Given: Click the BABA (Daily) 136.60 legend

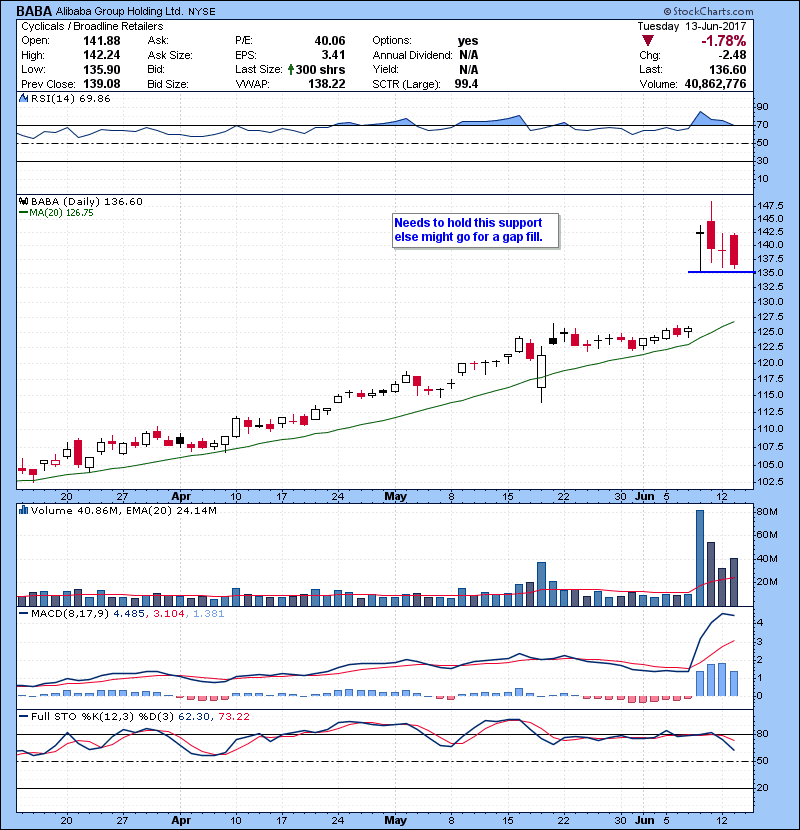Looking at the screenshot, I should [87, 201].
